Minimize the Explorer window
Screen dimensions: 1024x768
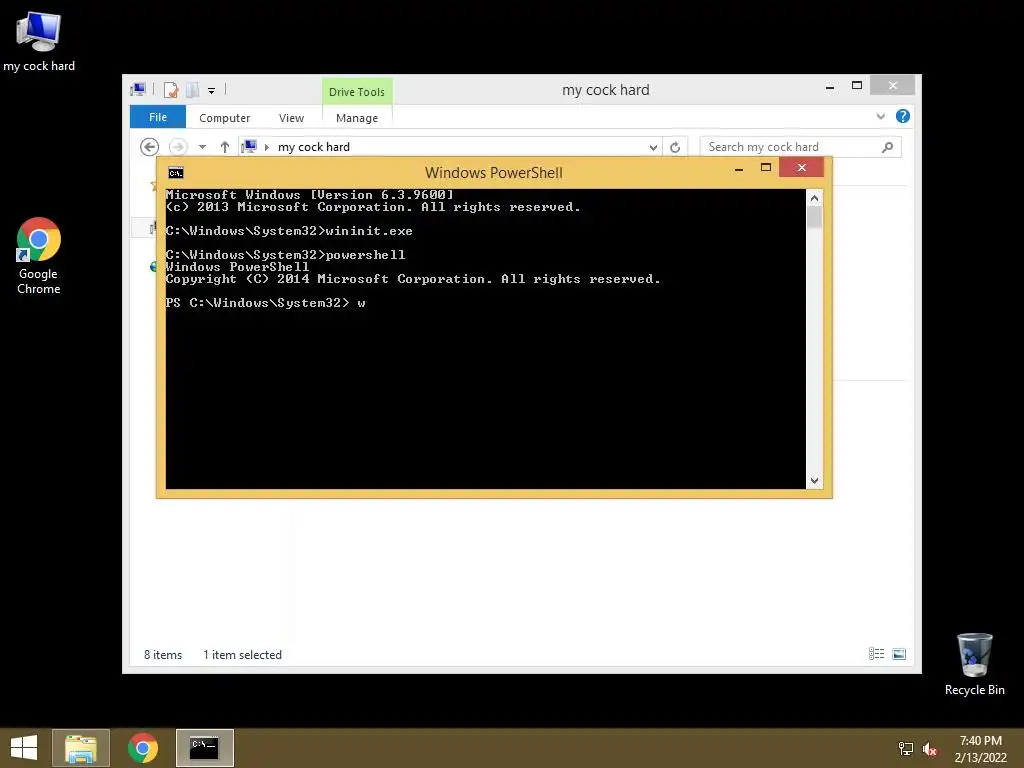[x=830, y=86]
